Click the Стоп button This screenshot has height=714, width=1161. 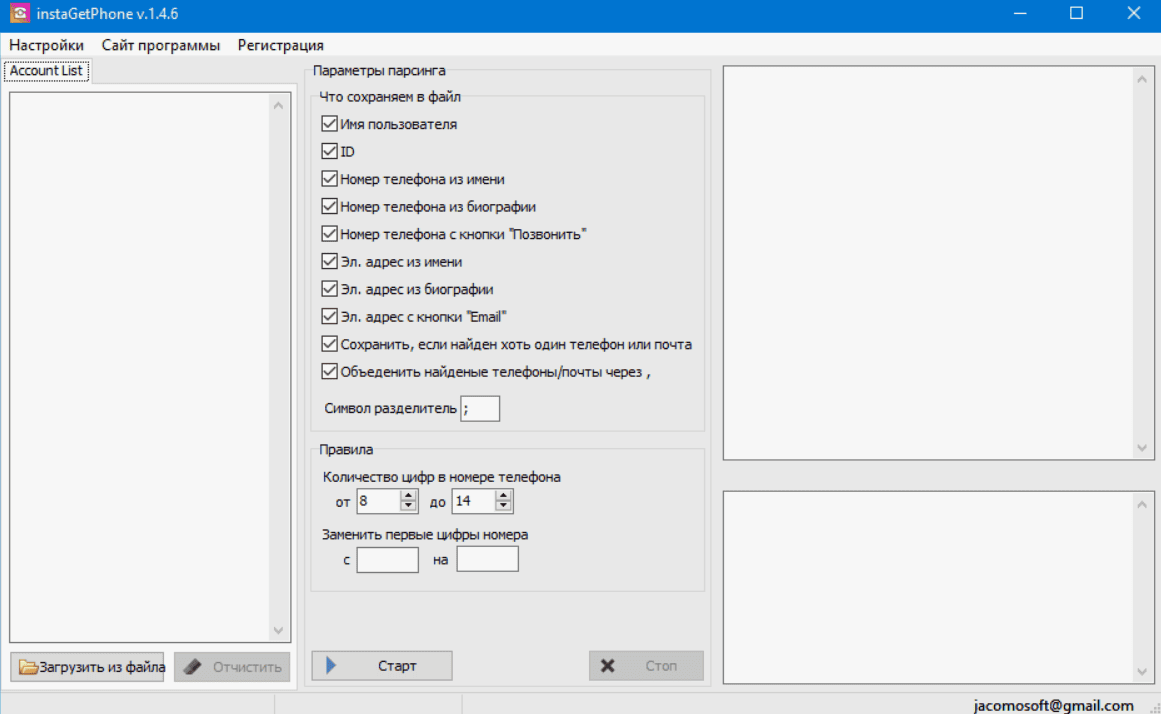646,665
